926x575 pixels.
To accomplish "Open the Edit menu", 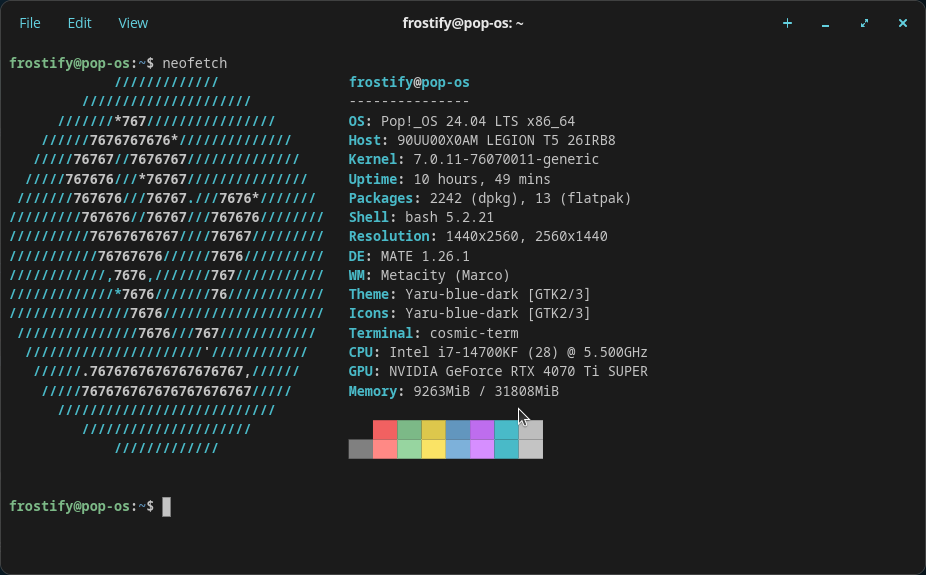I will click(79, 23).
